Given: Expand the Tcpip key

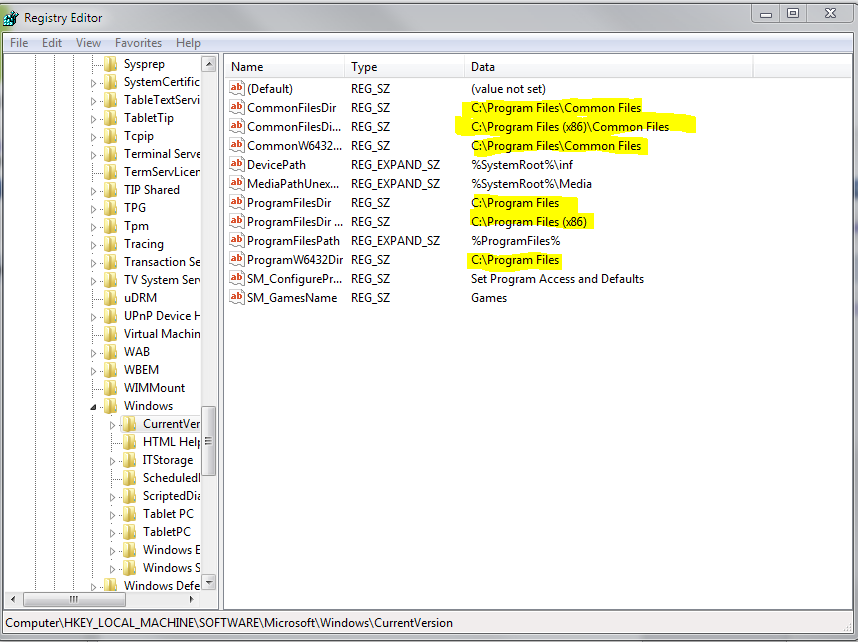Looking at the screenshot, I should (x=93, y=137).
